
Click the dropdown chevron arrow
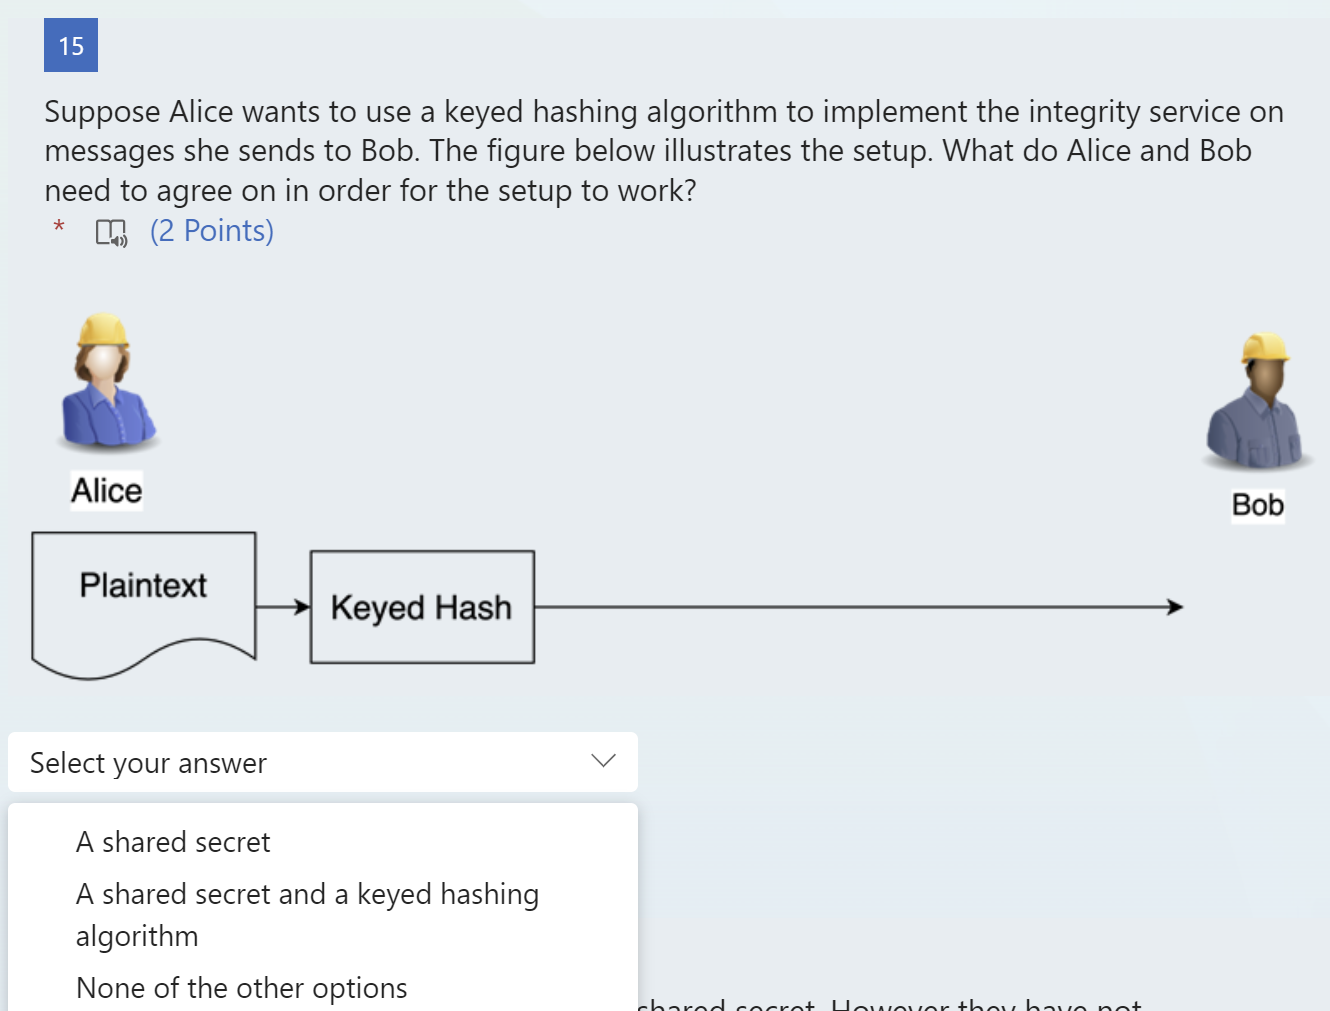click(603, 761)
